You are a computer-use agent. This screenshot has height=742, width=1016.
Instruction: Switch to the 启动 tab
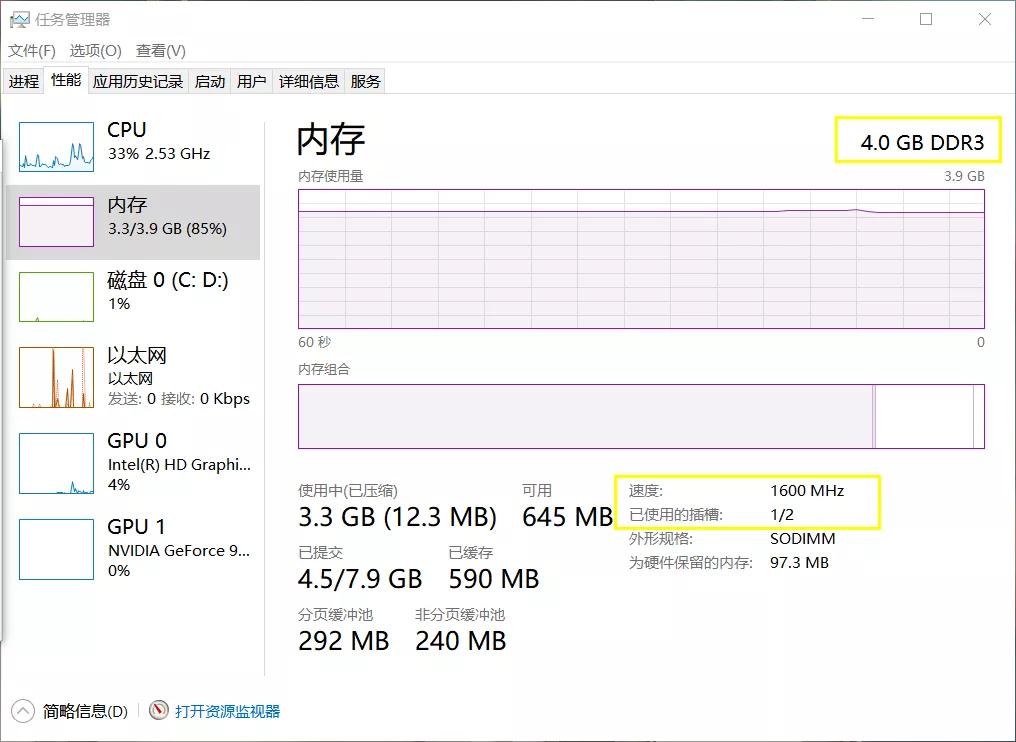pyautogui.click(x=209, y=81)
